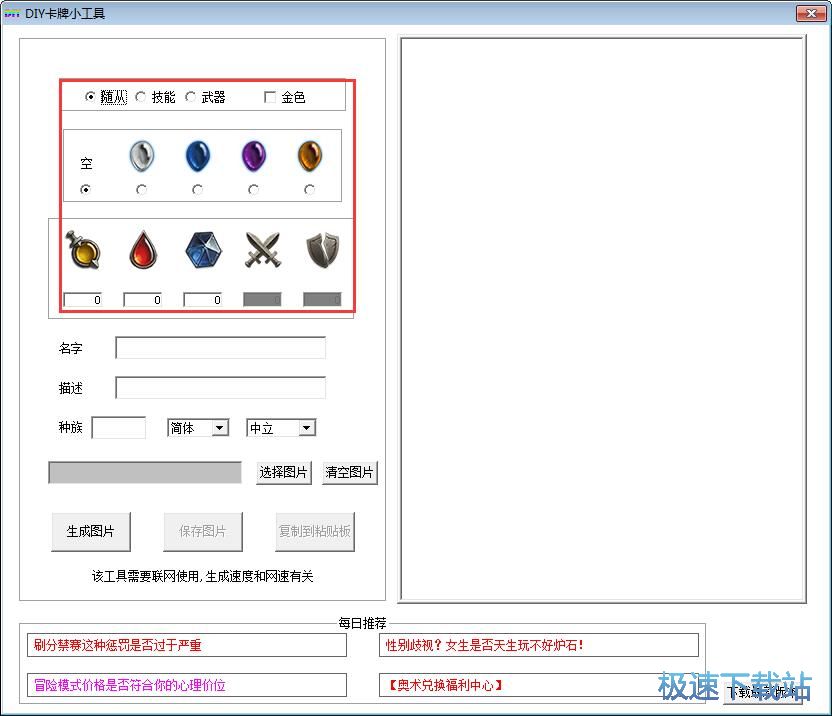832x716 pixels.
Task: Click the 选择图片 button
Action: [x=284, y=473]
